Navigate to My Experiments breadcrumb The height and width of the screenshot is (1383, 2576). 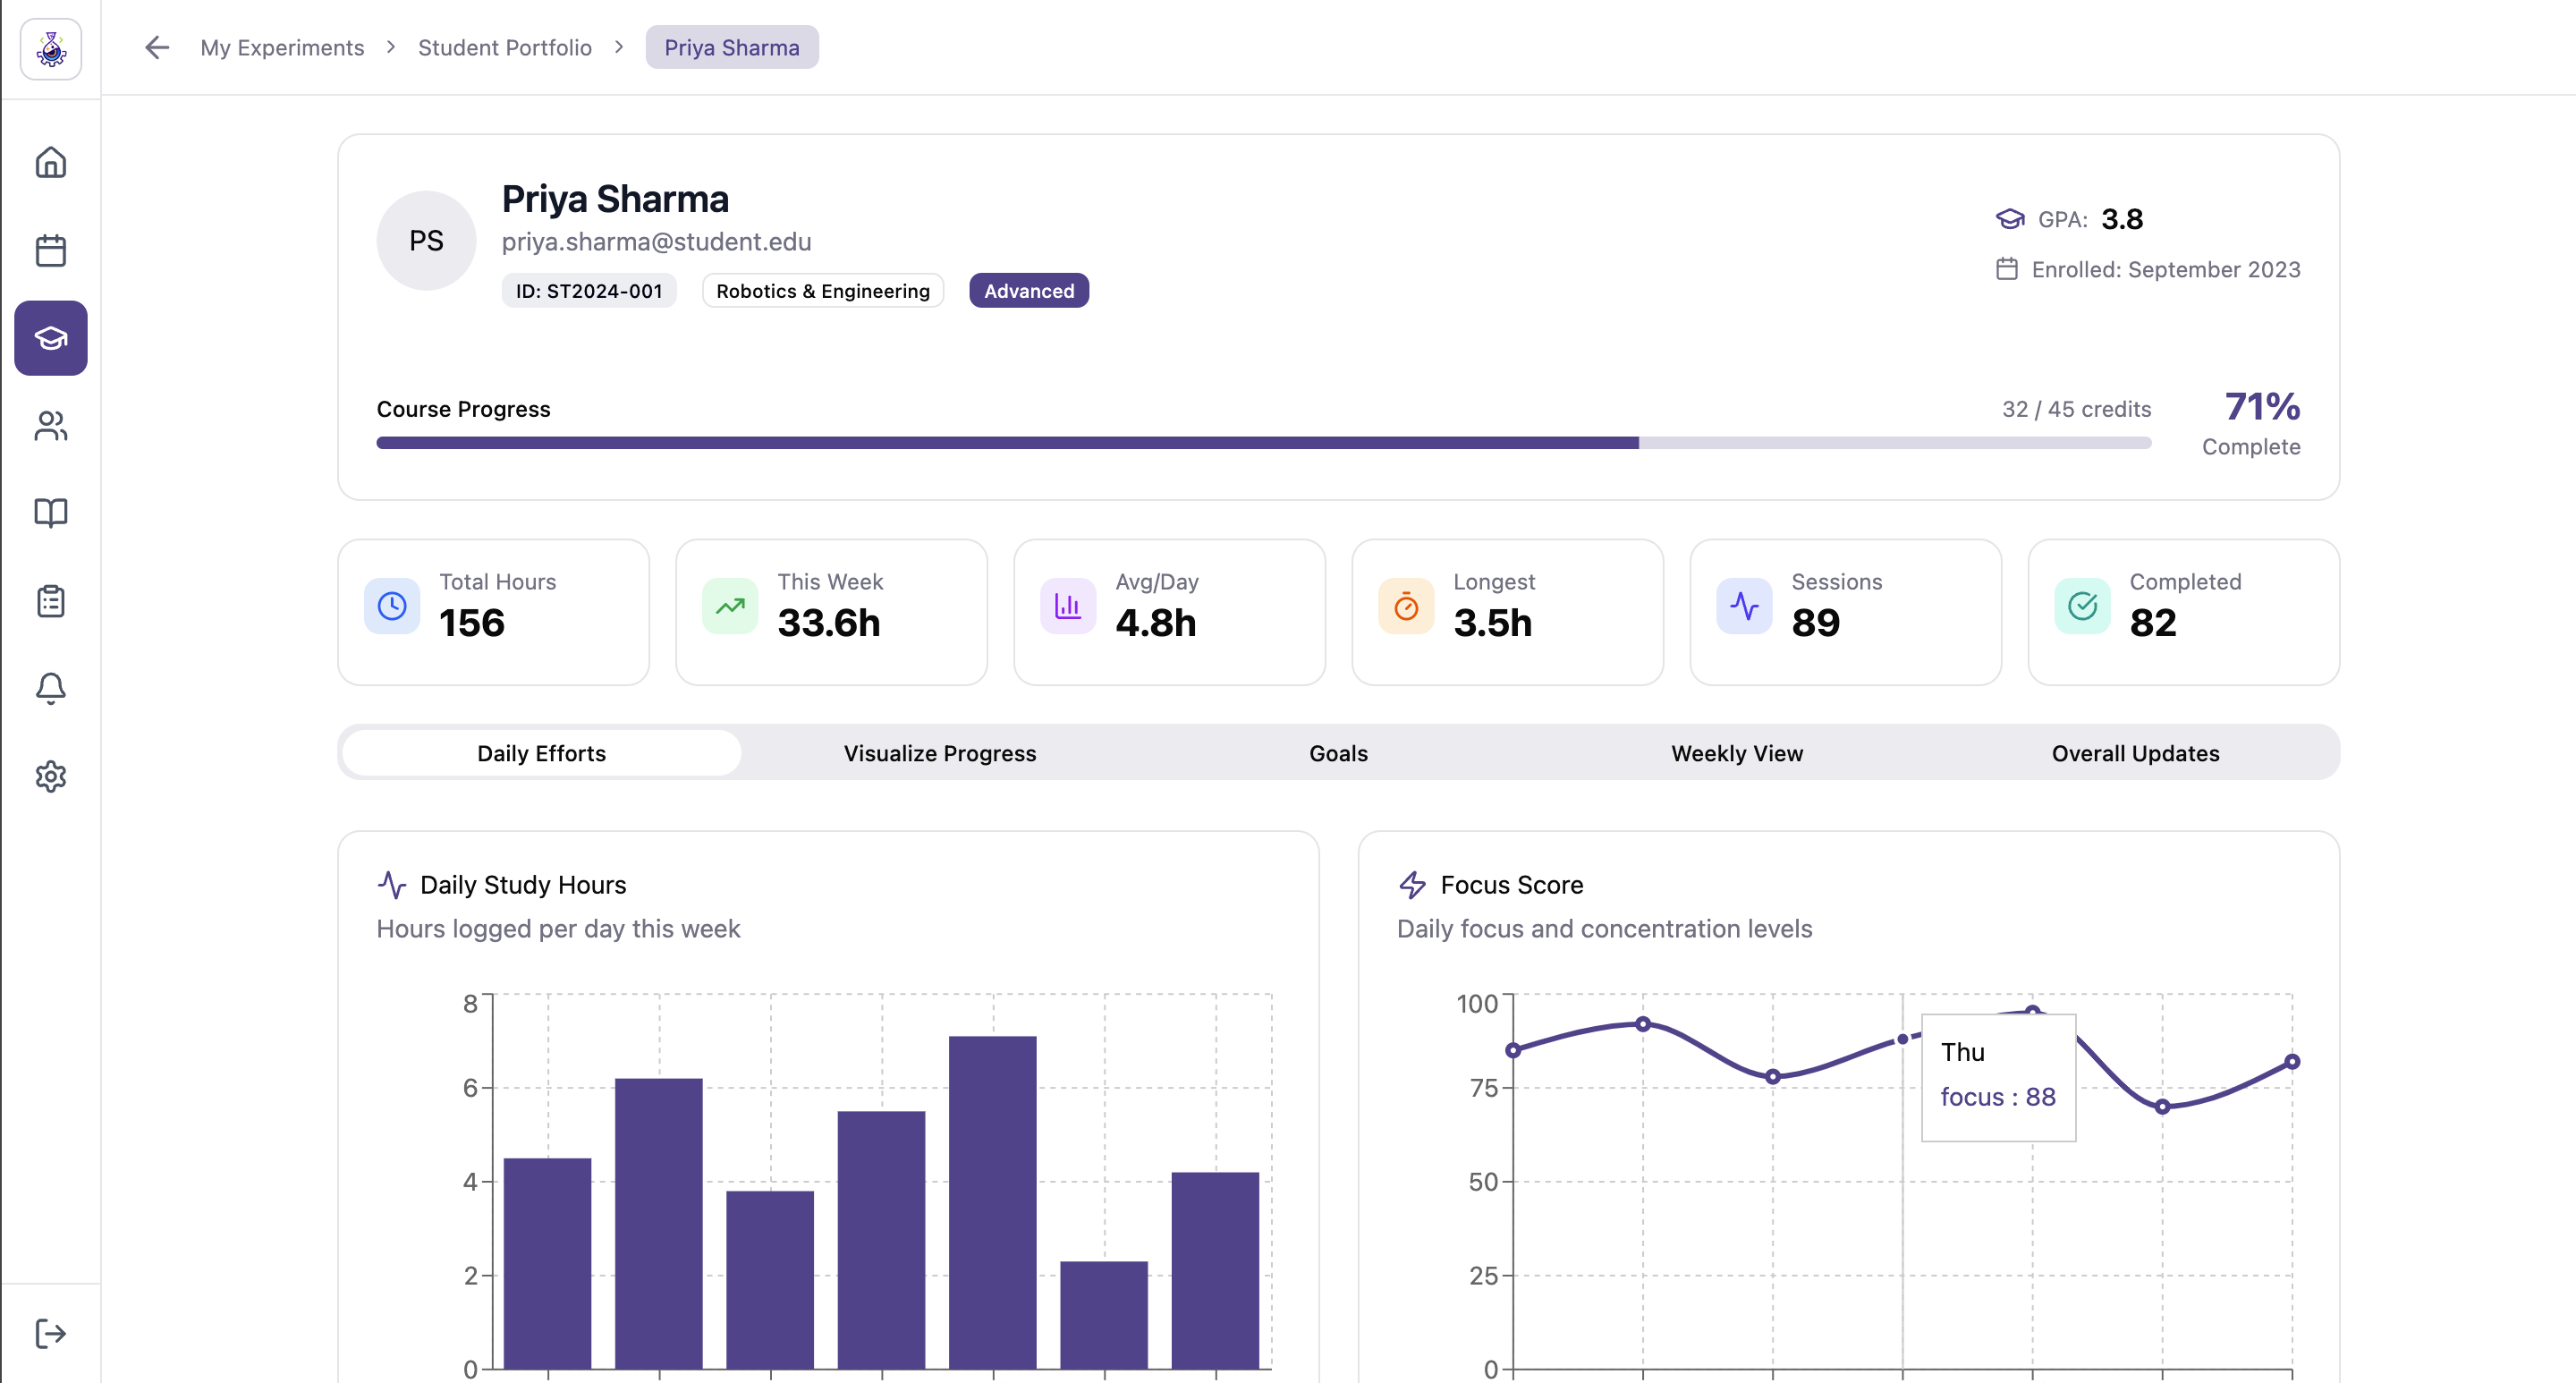pyautogui.click(x=282, y=47)
